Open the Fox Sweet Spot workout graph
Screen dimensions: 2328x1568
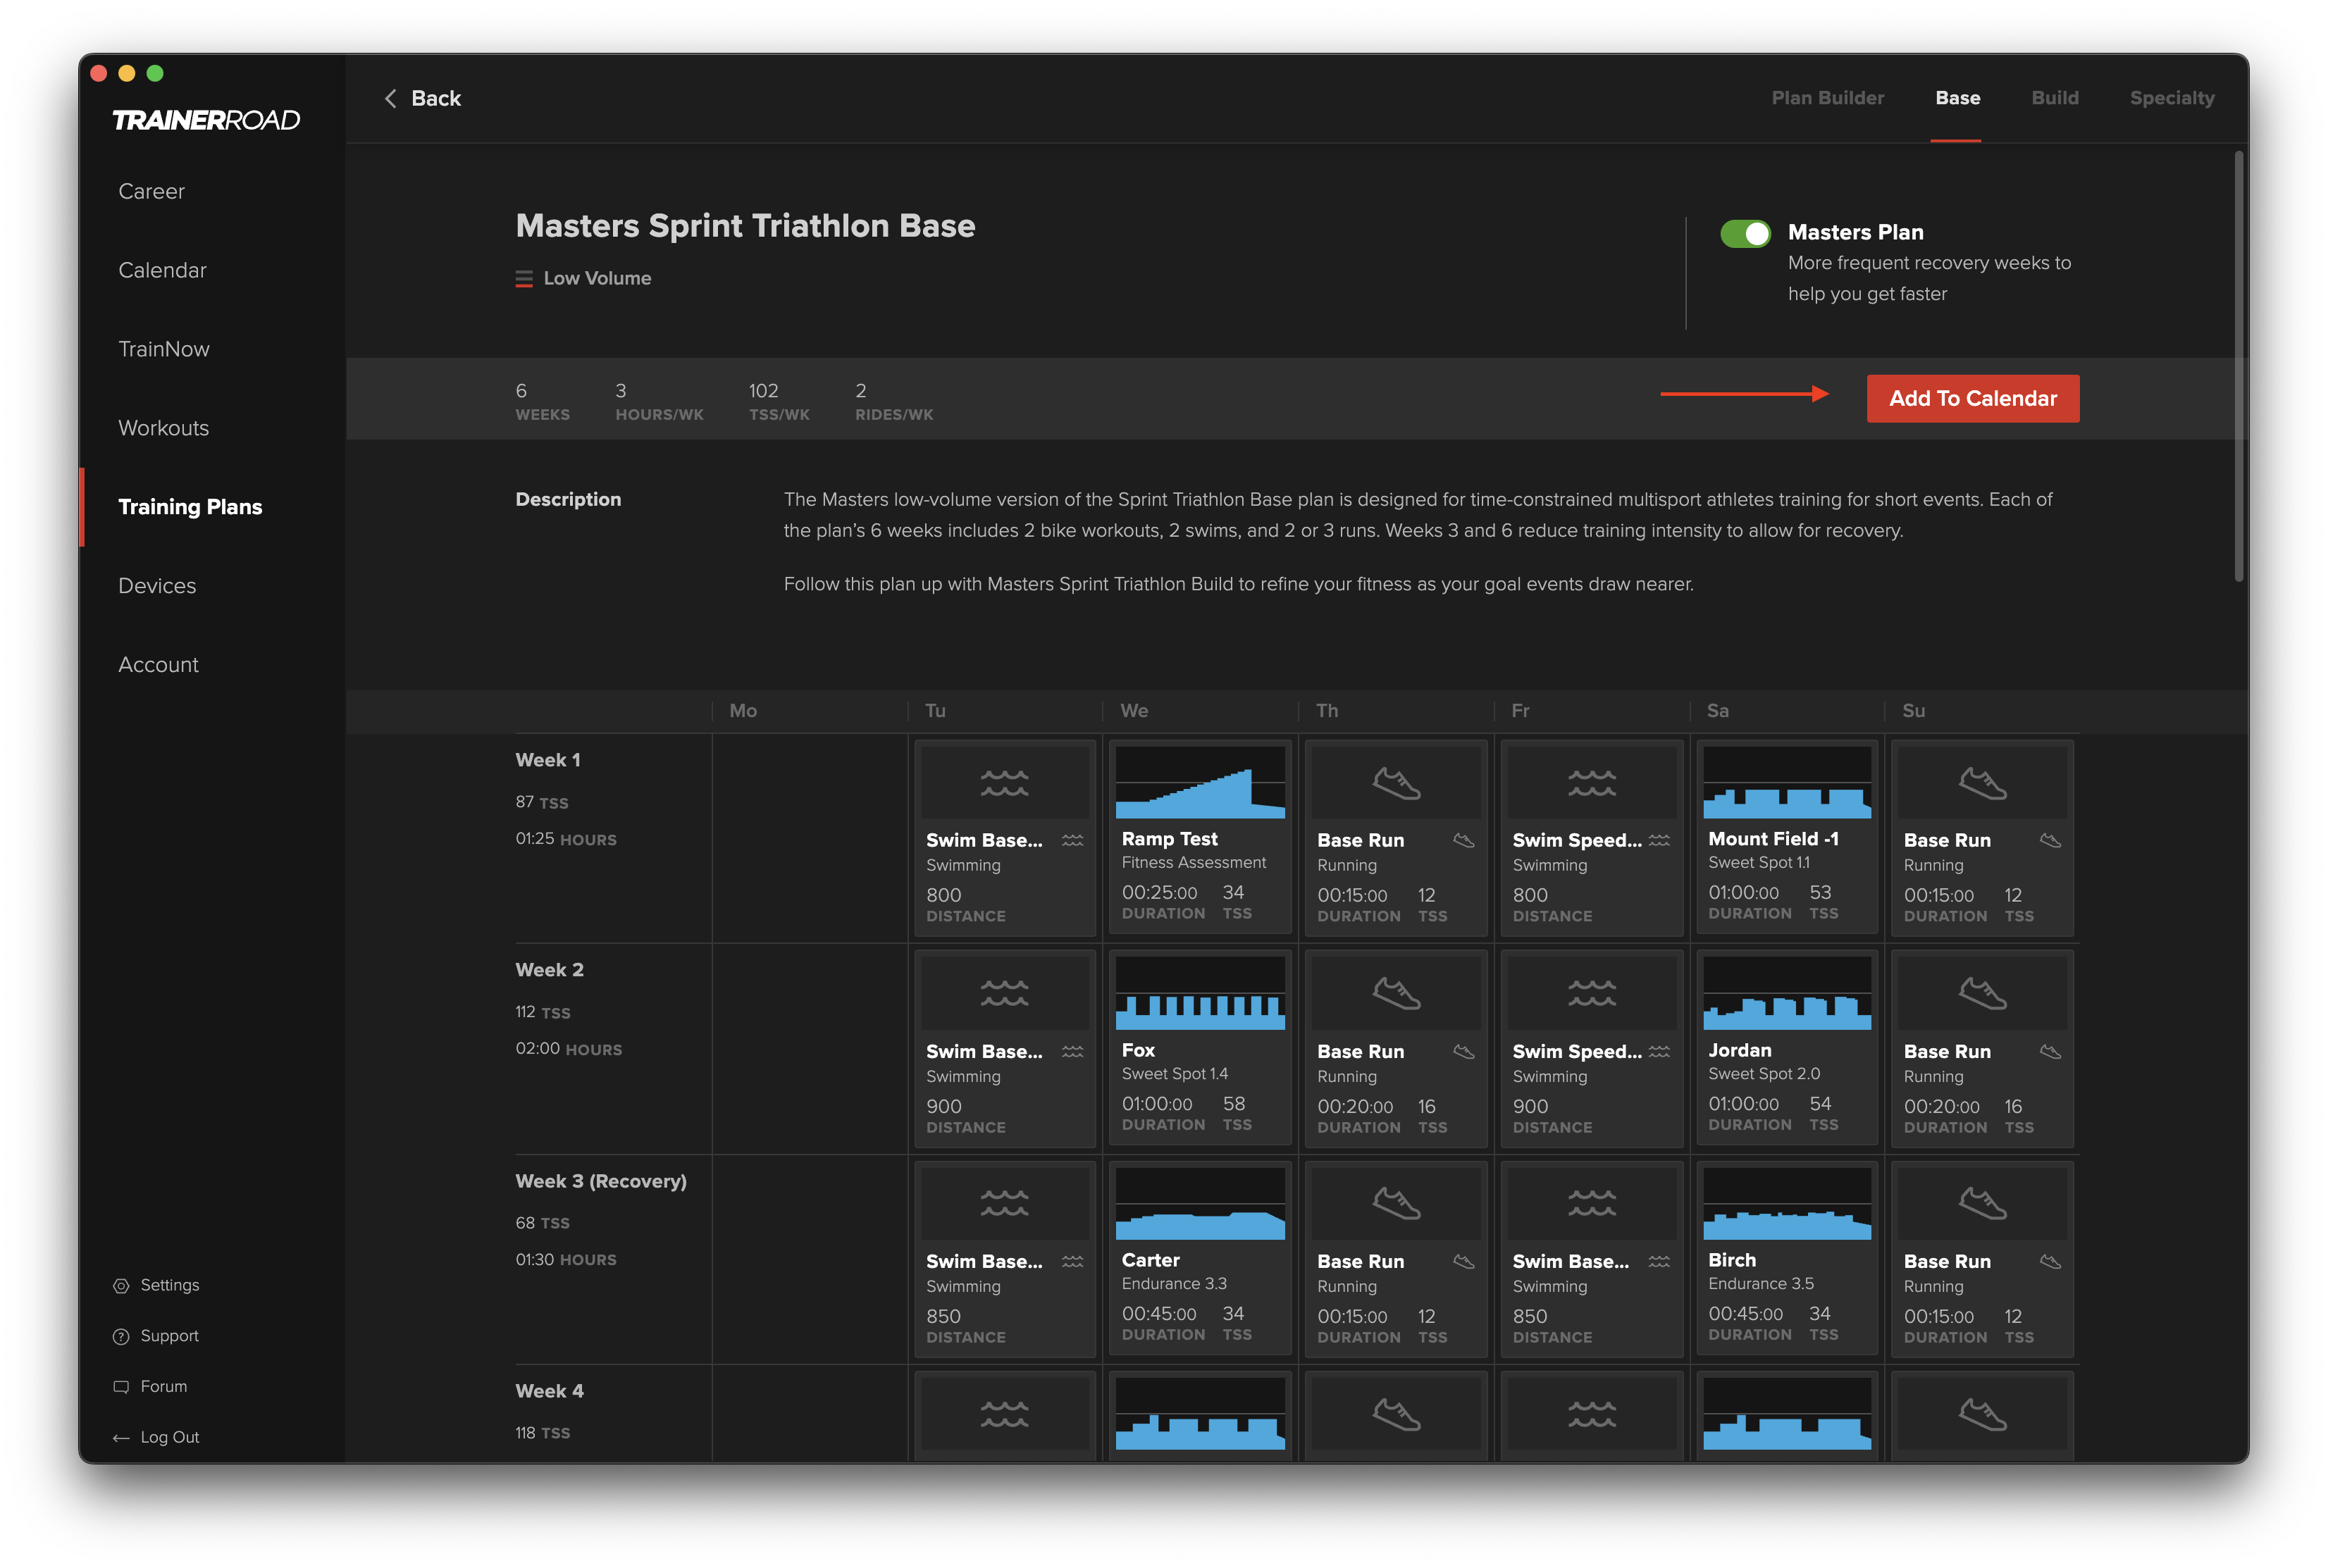1199,993
